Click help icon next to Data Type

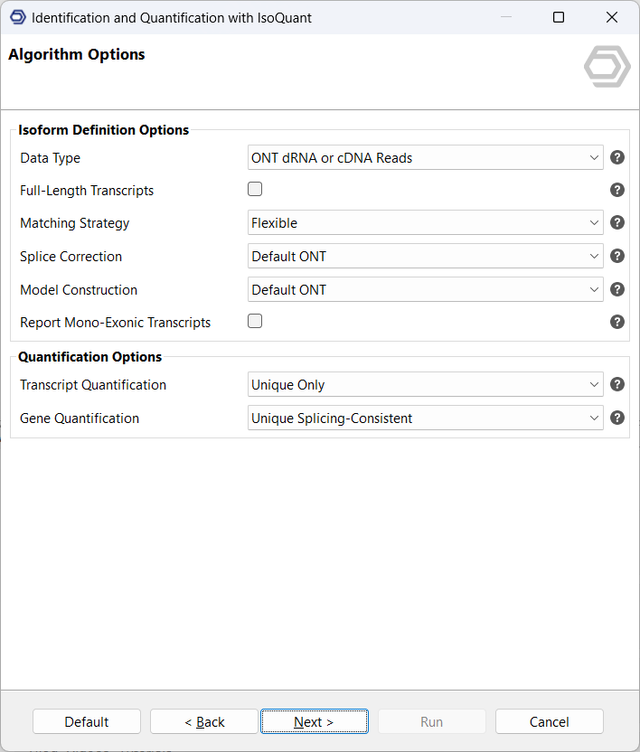pyautogui.click(x=617, y=158)
